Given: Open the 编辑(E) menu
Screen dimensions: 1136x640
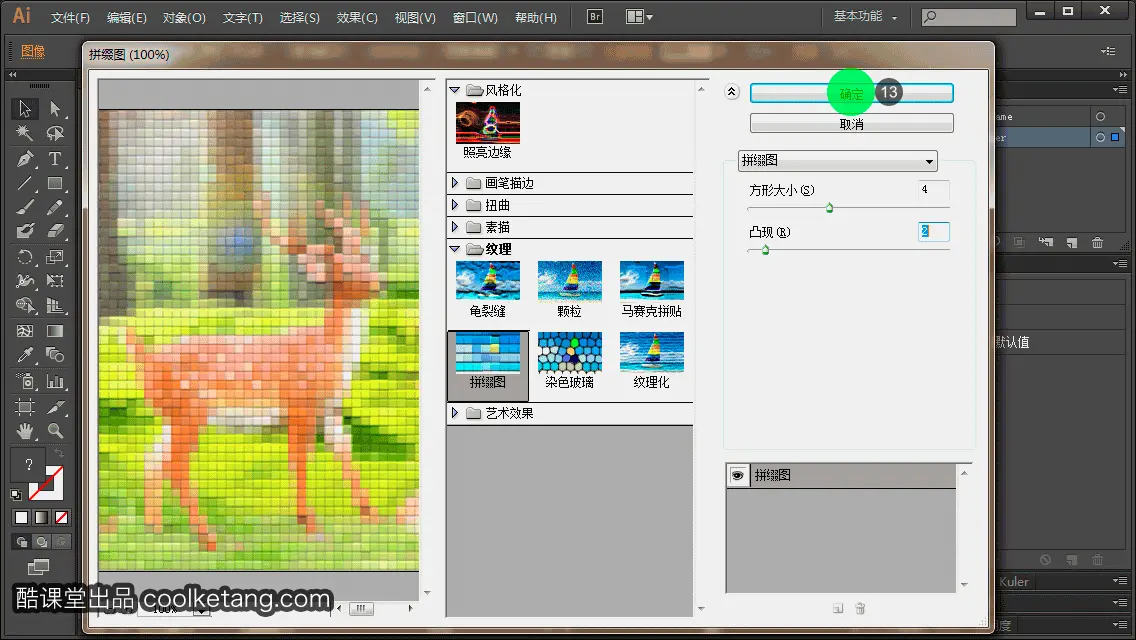Looking at the screenshot, I should [x=127, y=17].
